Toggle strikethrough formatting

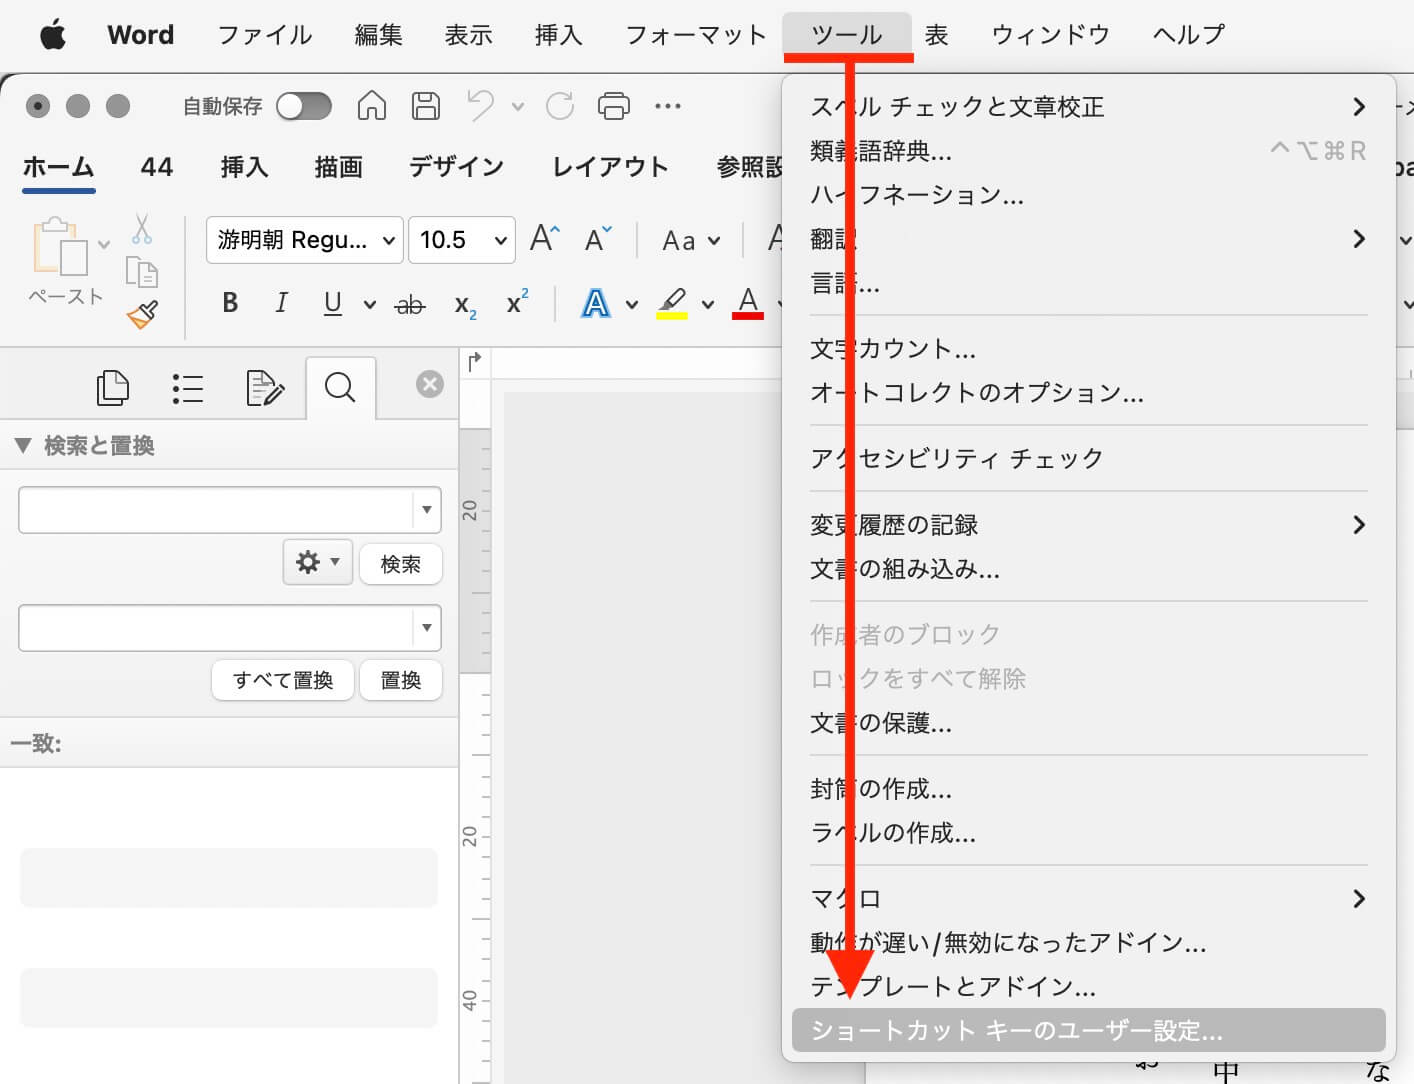[x=410, y=304]
